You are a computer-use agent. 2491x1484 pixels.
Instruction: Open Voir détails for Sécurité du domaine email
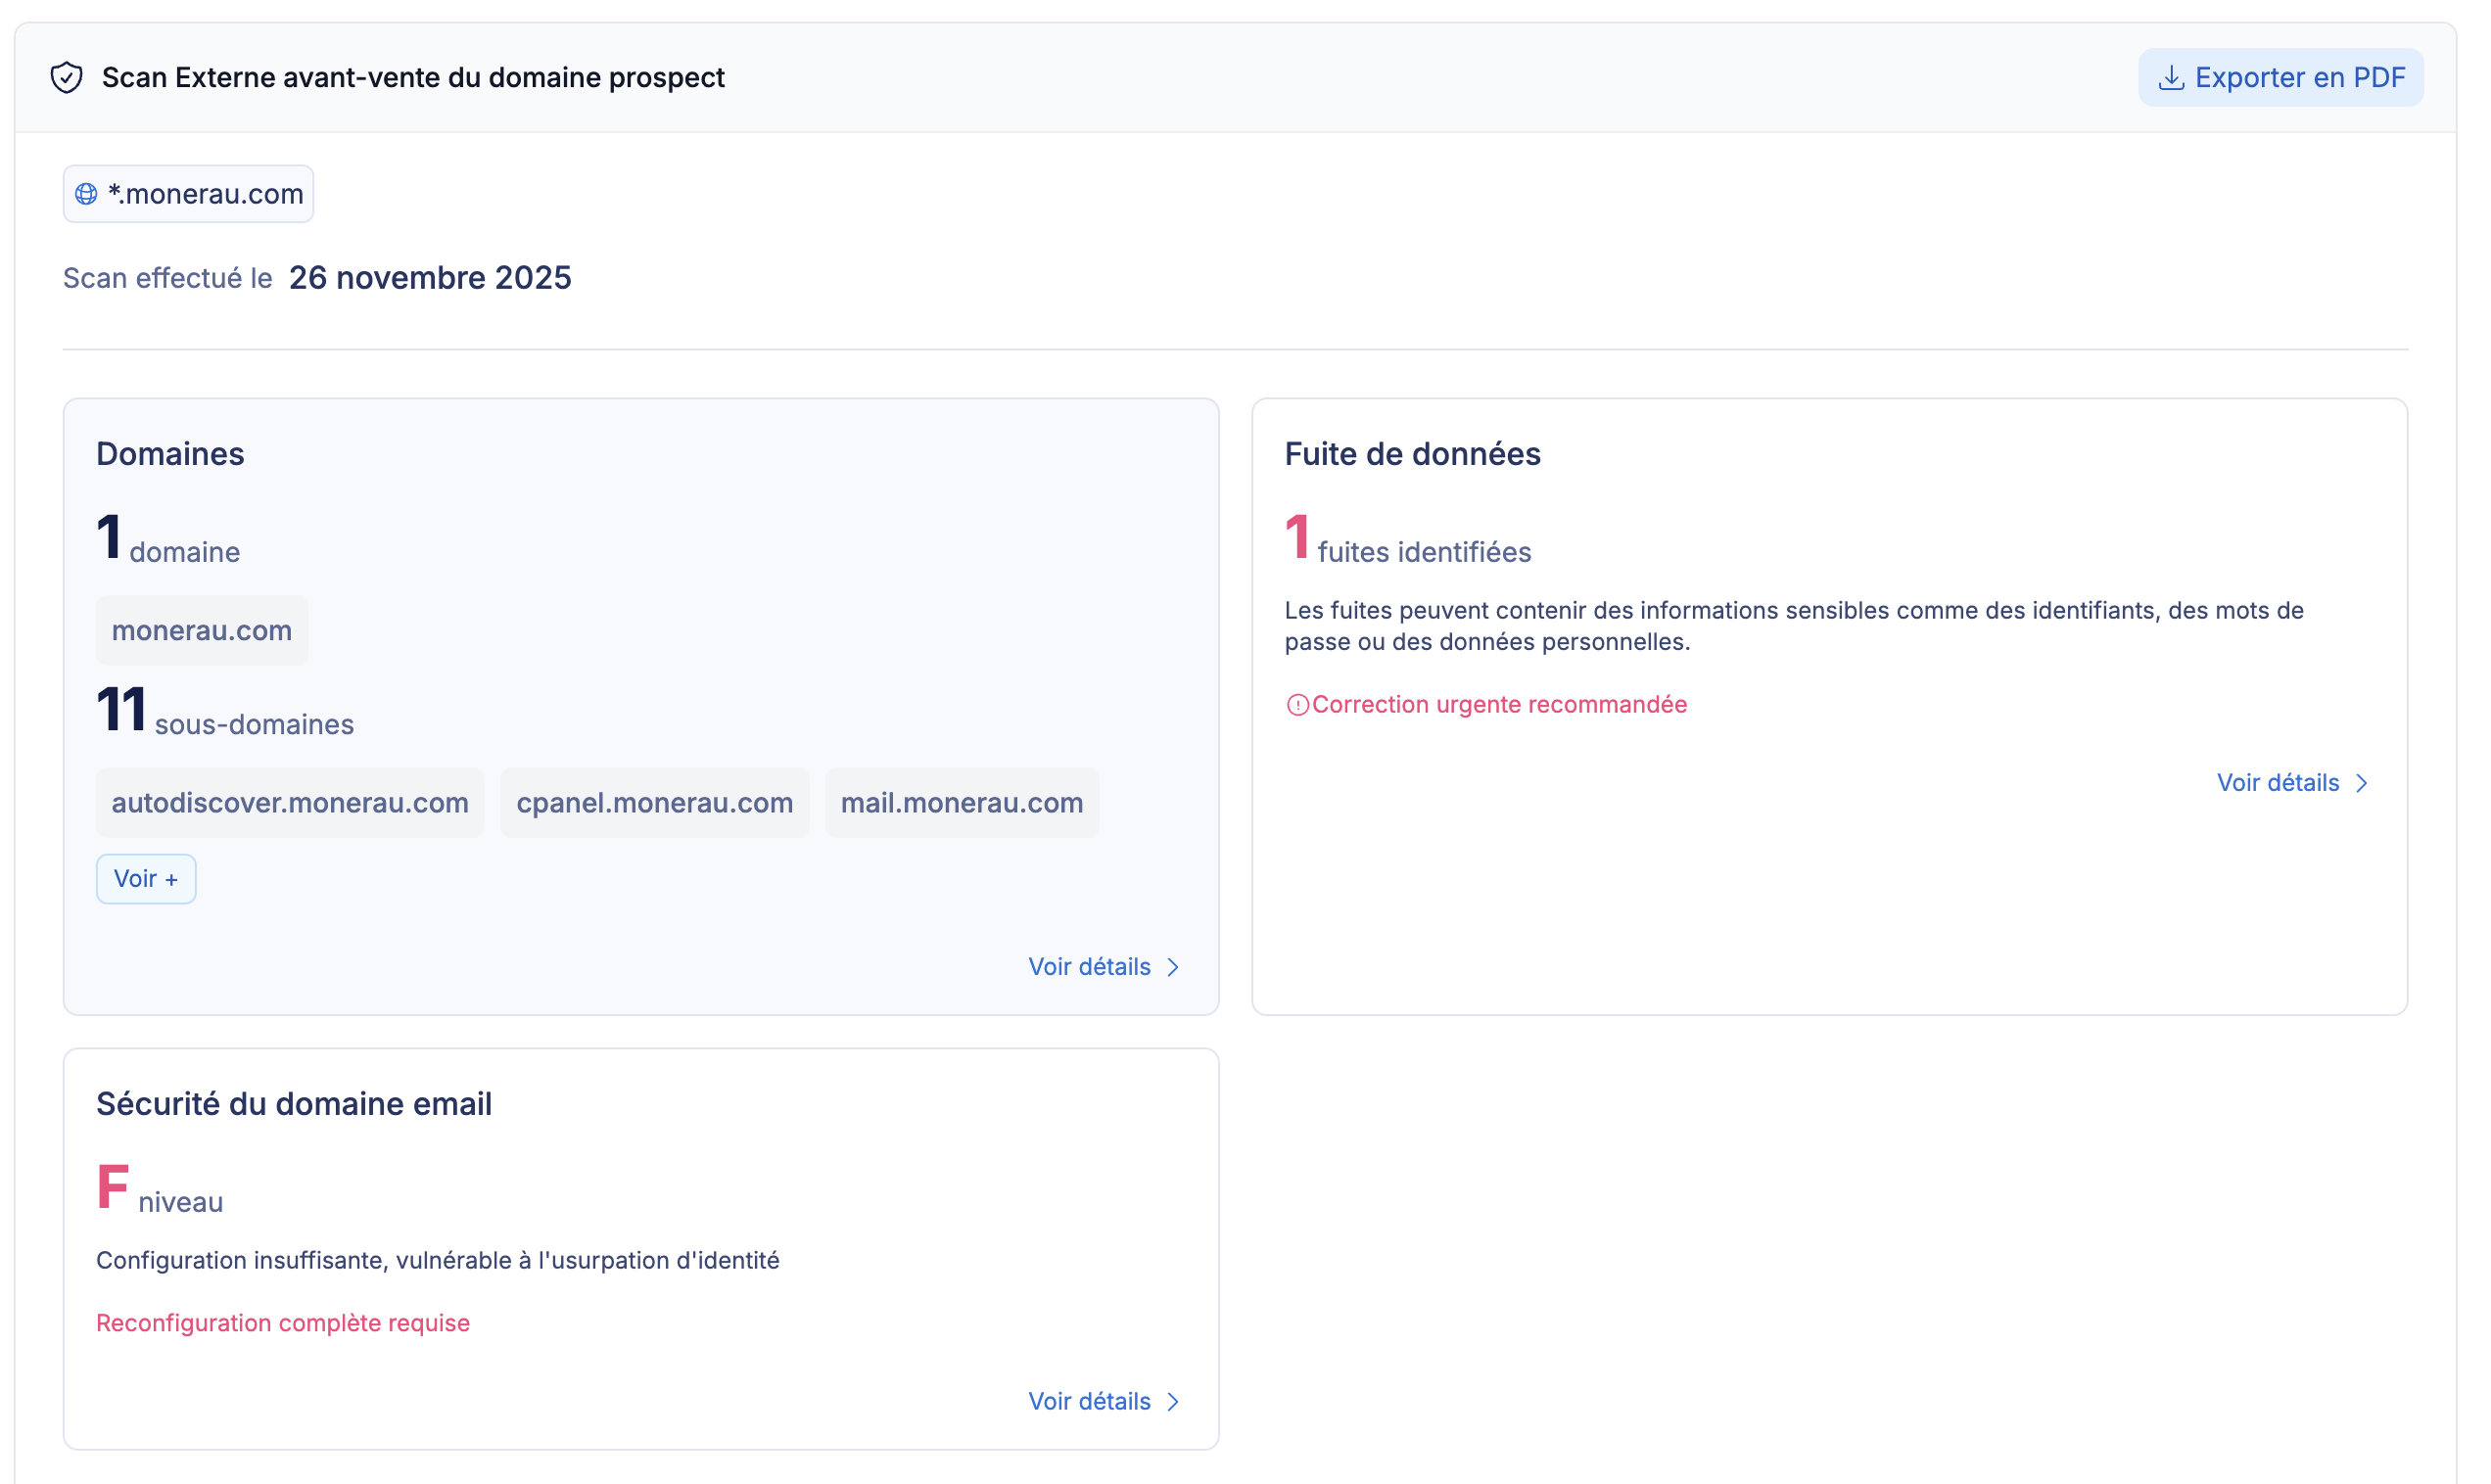(1090, 1402)
